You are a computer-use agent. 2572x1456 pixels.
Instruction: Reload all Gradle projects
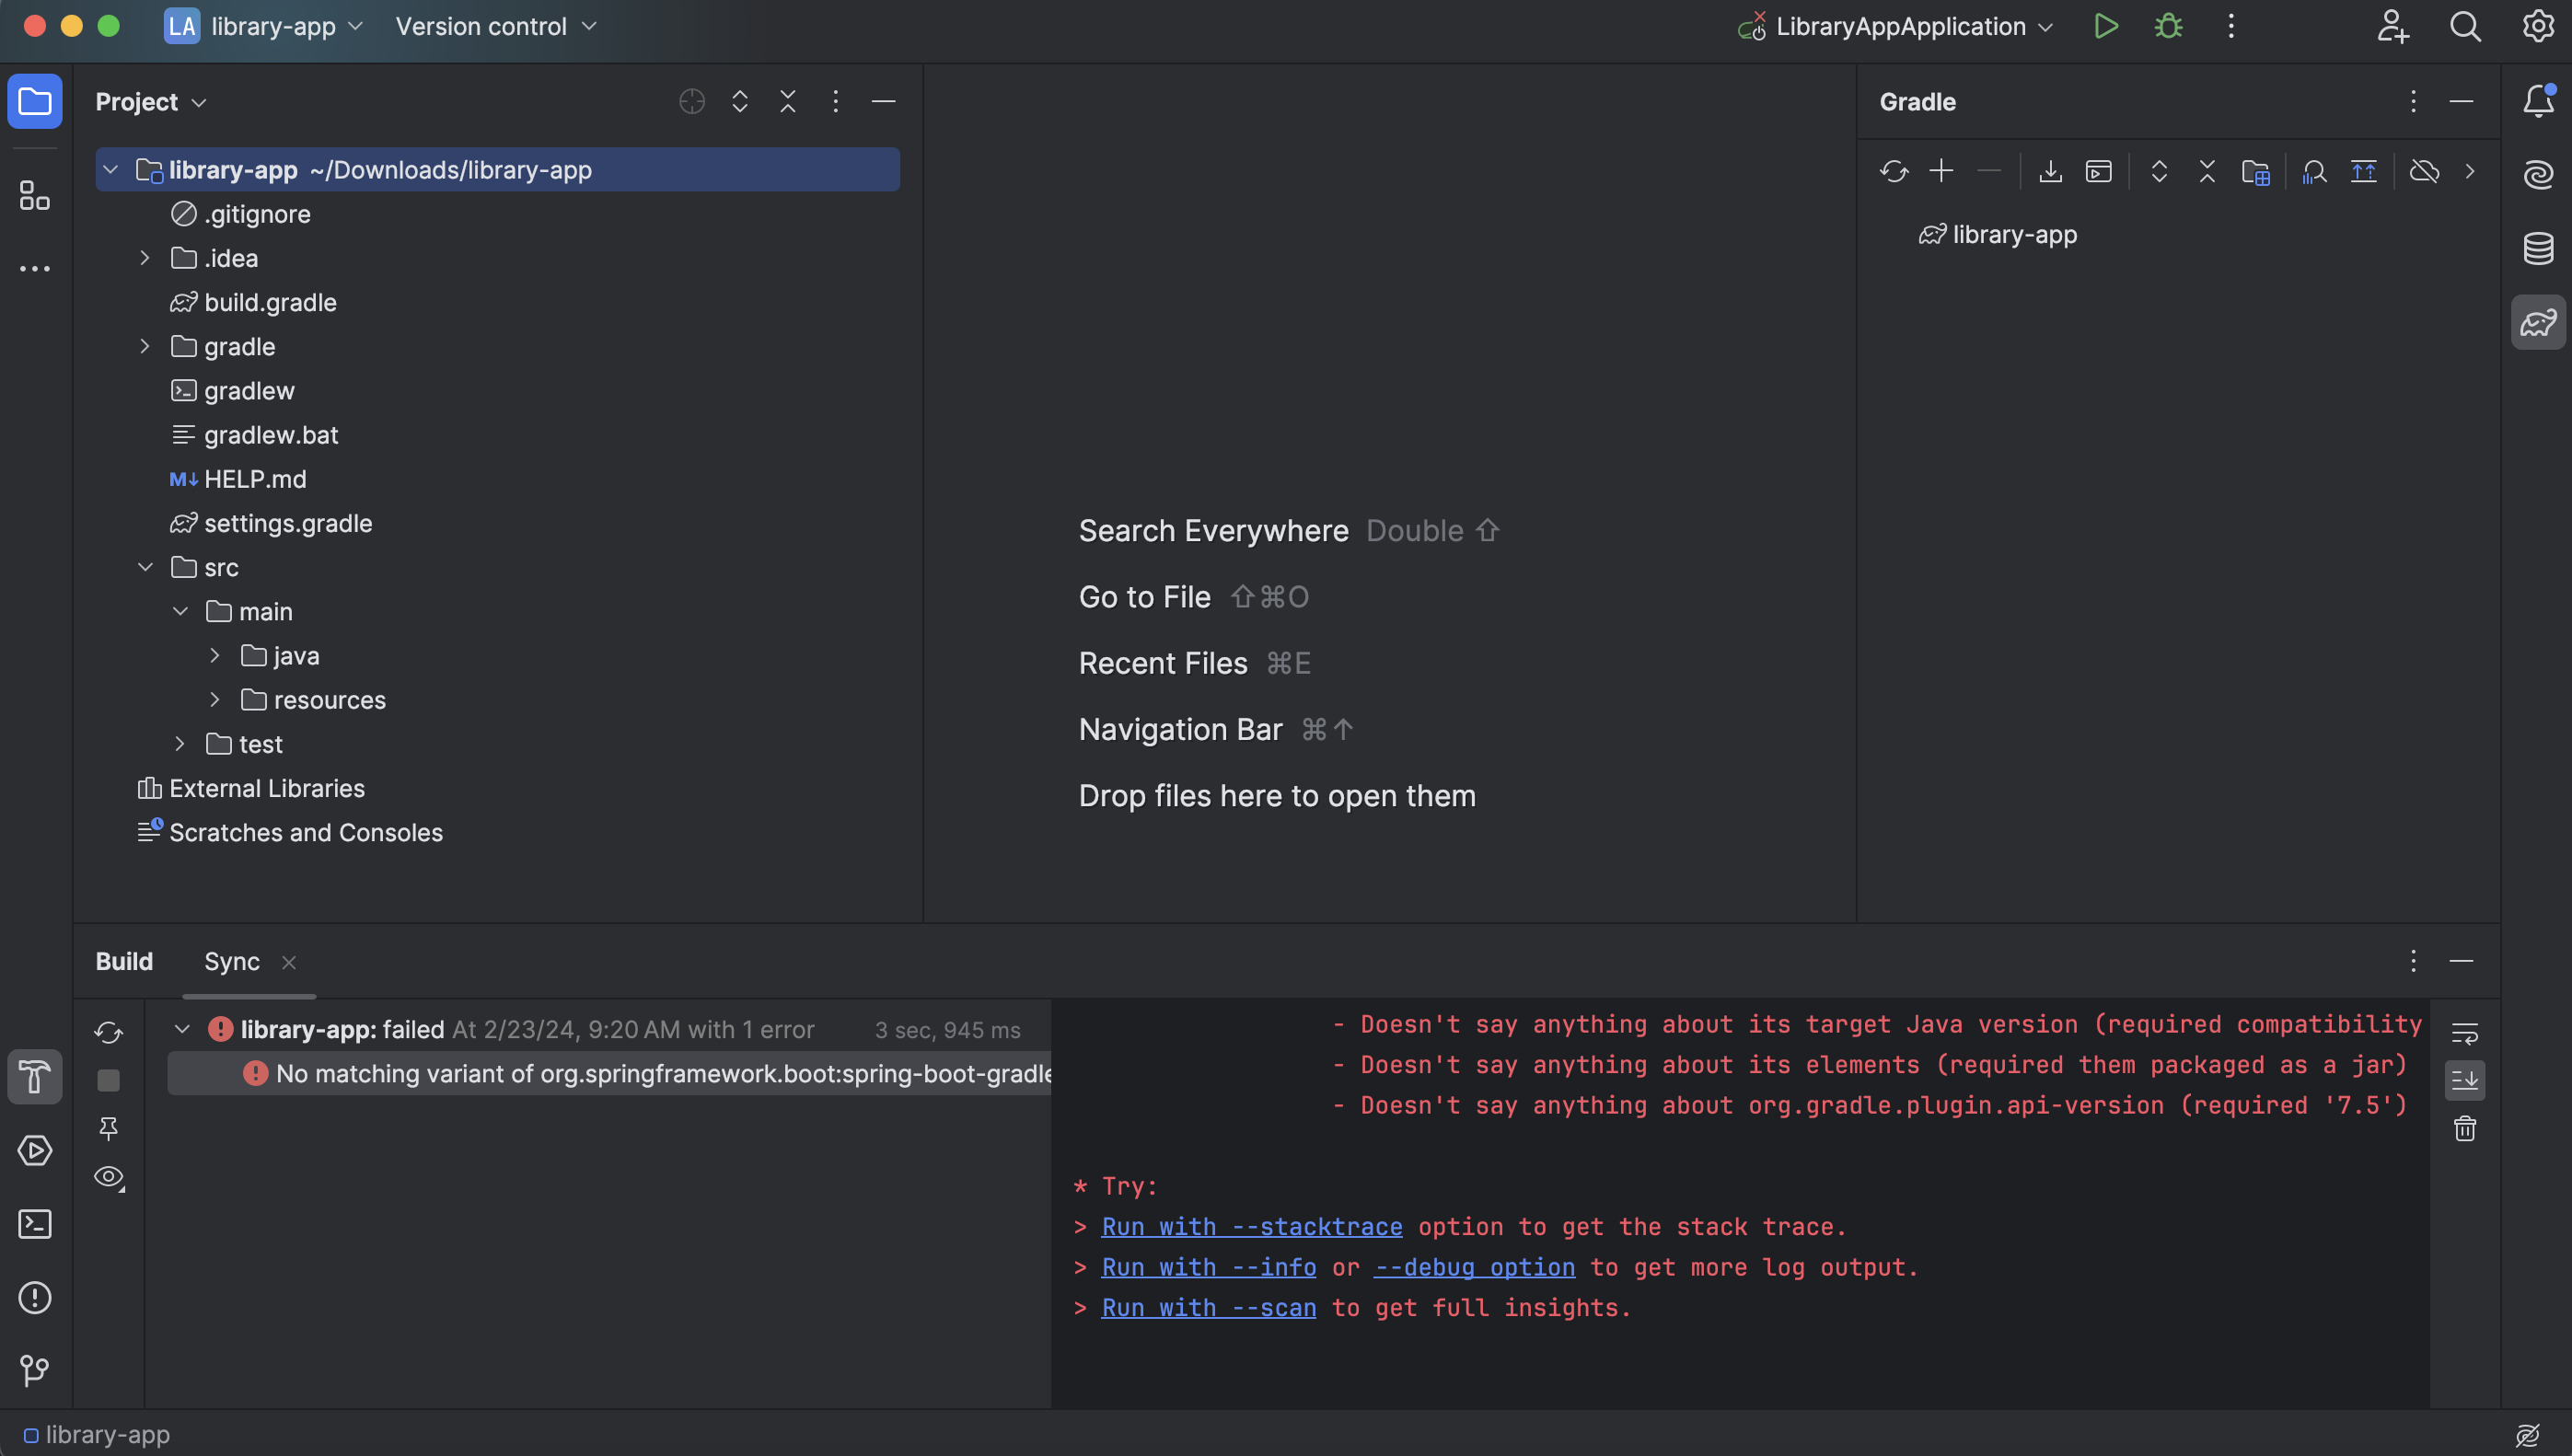[x=1894, y=171]
